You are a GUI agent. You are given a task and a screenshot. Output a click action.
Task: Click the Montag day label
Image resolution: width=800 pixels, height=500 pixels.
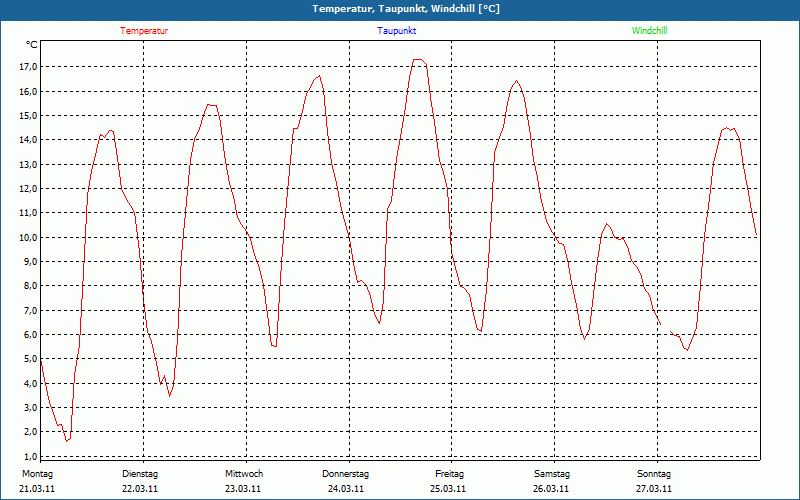click(x=37, y=474)
